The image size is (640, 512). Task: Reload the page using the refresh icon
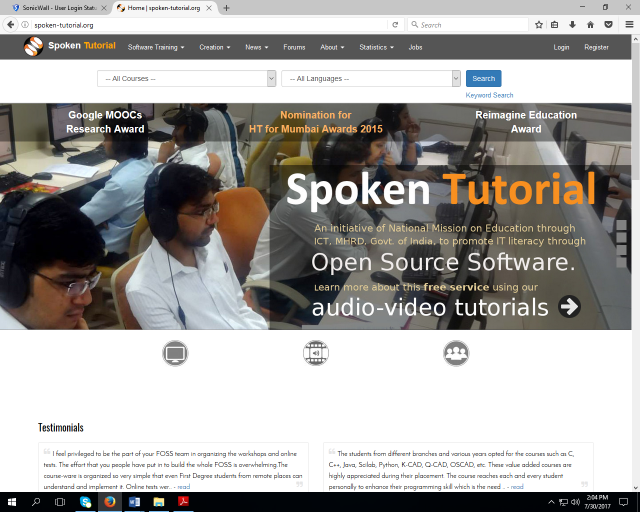click(395, 24)
